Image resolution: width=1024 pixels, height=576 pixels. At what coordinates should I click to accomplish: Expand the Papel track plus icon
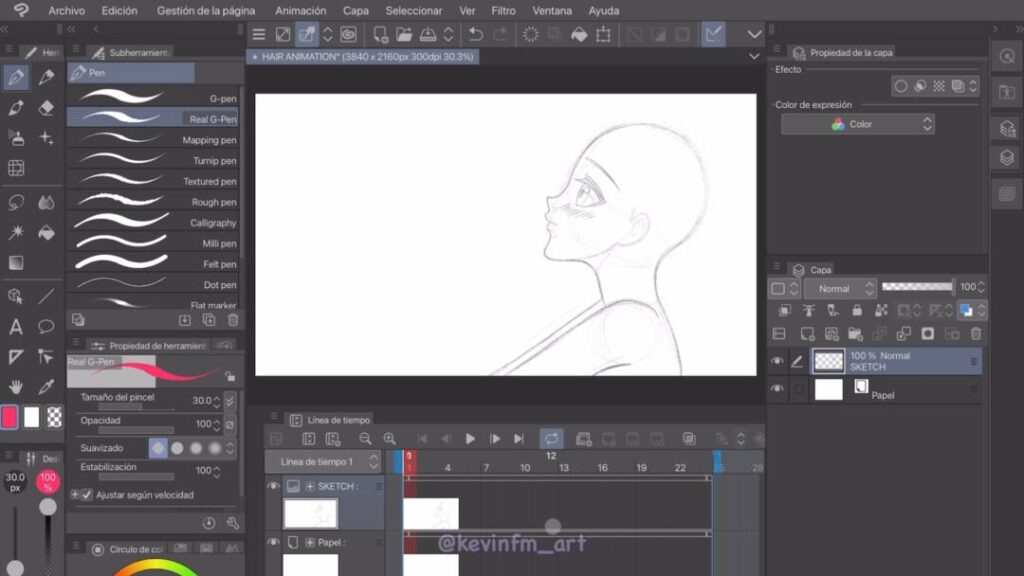310,542
